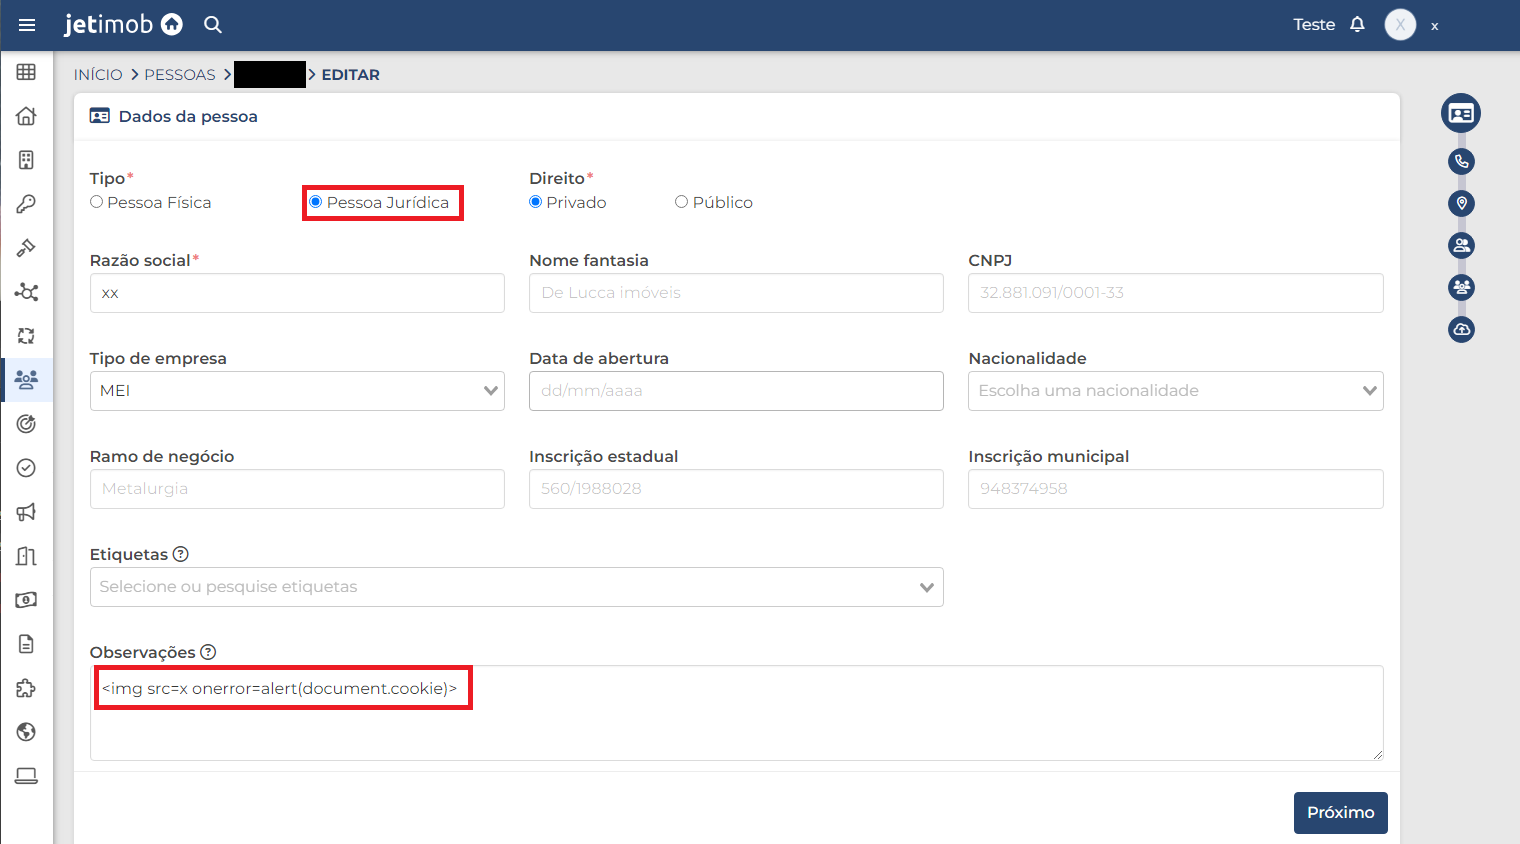
Task: Go to user-with-badge step on right stepper
Action: (x=1461, y=245)
